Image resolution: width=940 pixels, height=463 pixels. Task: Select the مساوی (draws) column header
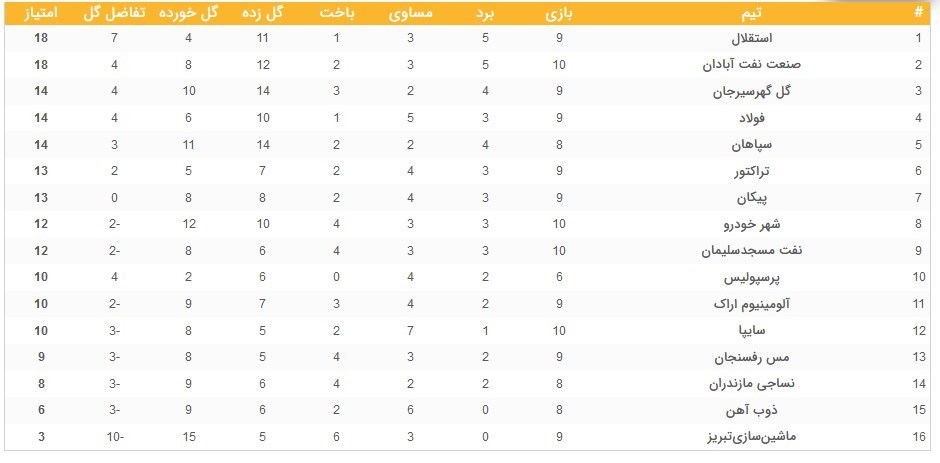point(408,13)
